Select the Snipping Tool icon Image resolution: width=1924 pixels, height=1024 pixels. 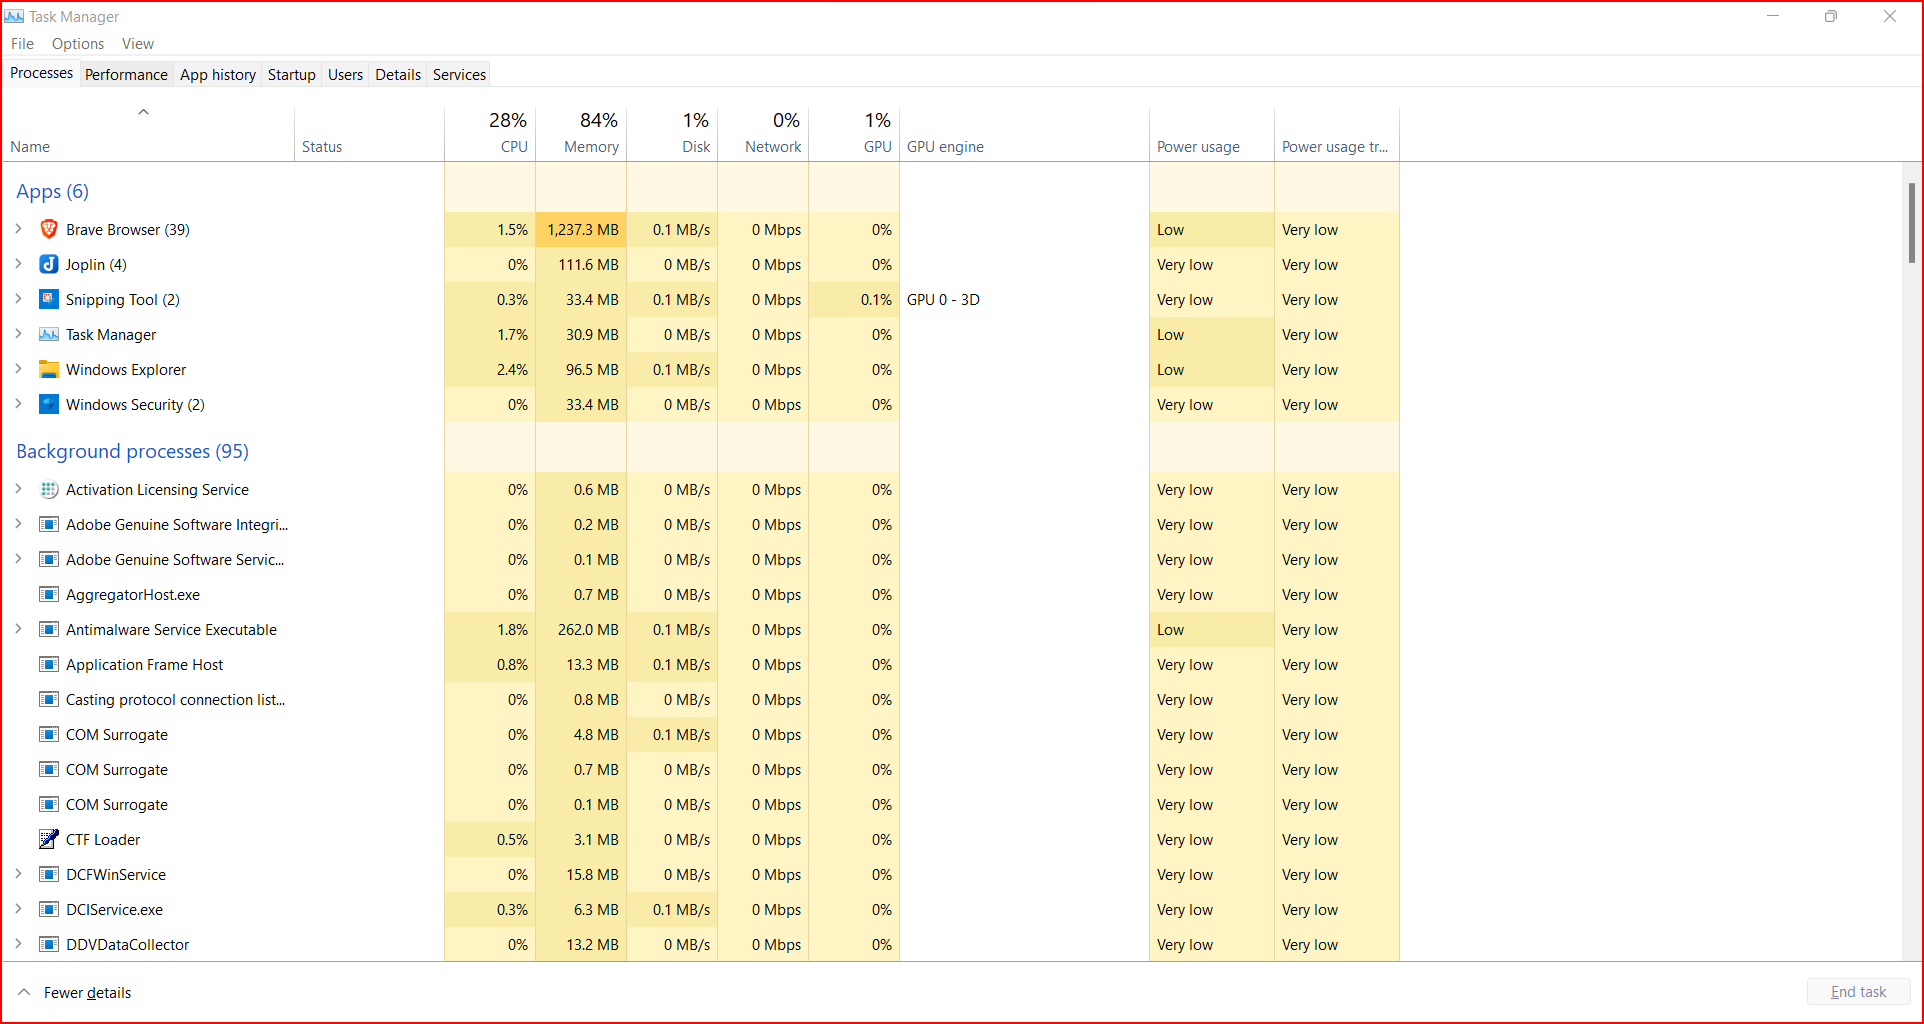click(x=49, y=299)
